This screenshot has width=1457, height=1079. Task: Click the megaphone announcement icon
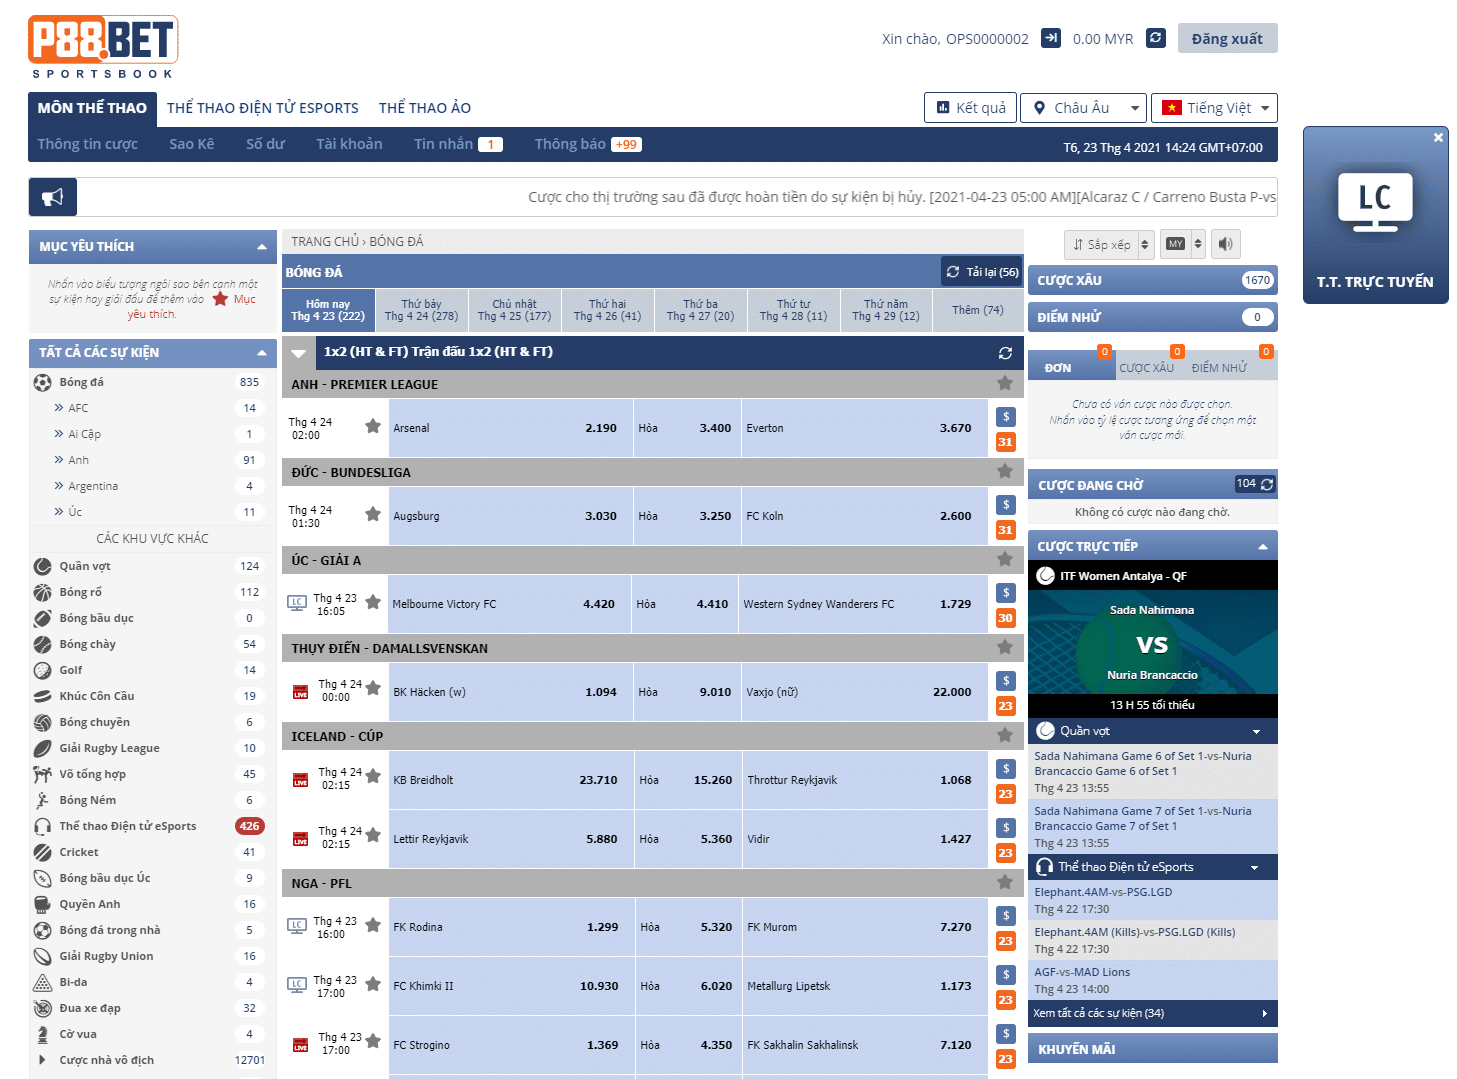pos(53,197)
